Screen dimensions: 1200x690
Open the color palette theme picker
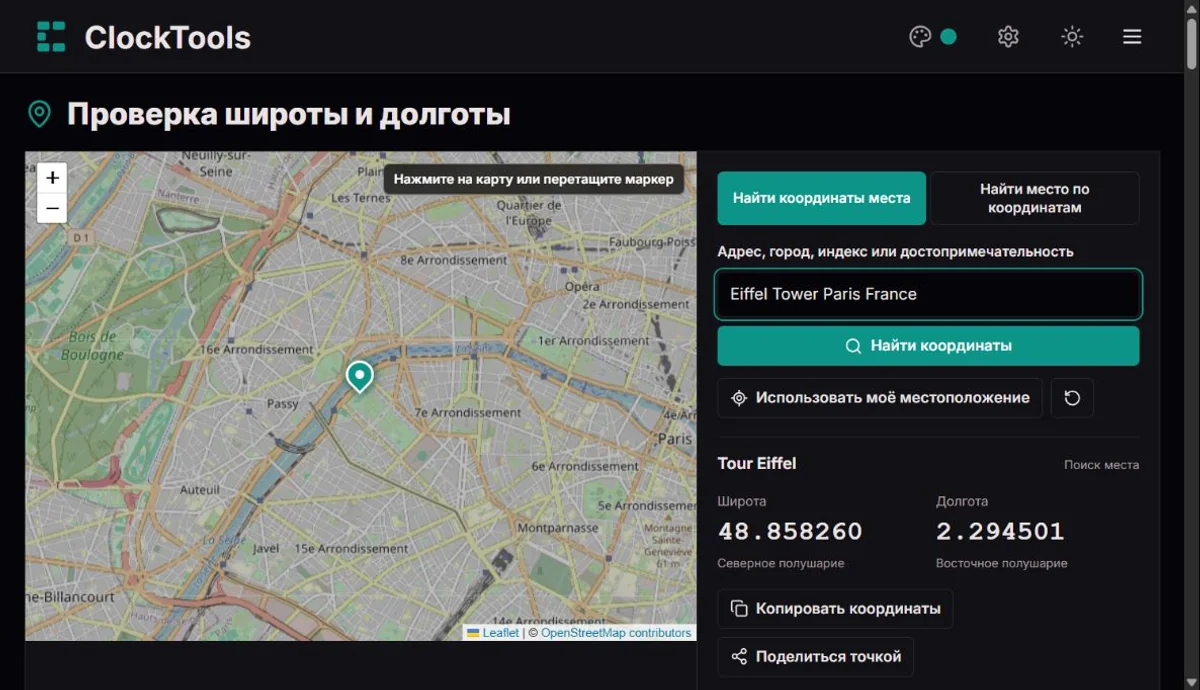pyautogui.click(x=920, y=37)
